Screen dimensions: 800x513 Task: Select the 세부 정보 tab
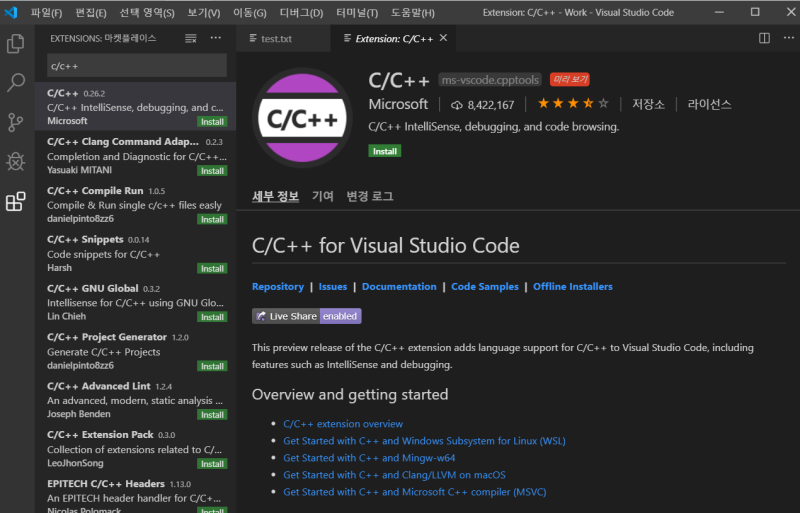(x=275, y=196)
